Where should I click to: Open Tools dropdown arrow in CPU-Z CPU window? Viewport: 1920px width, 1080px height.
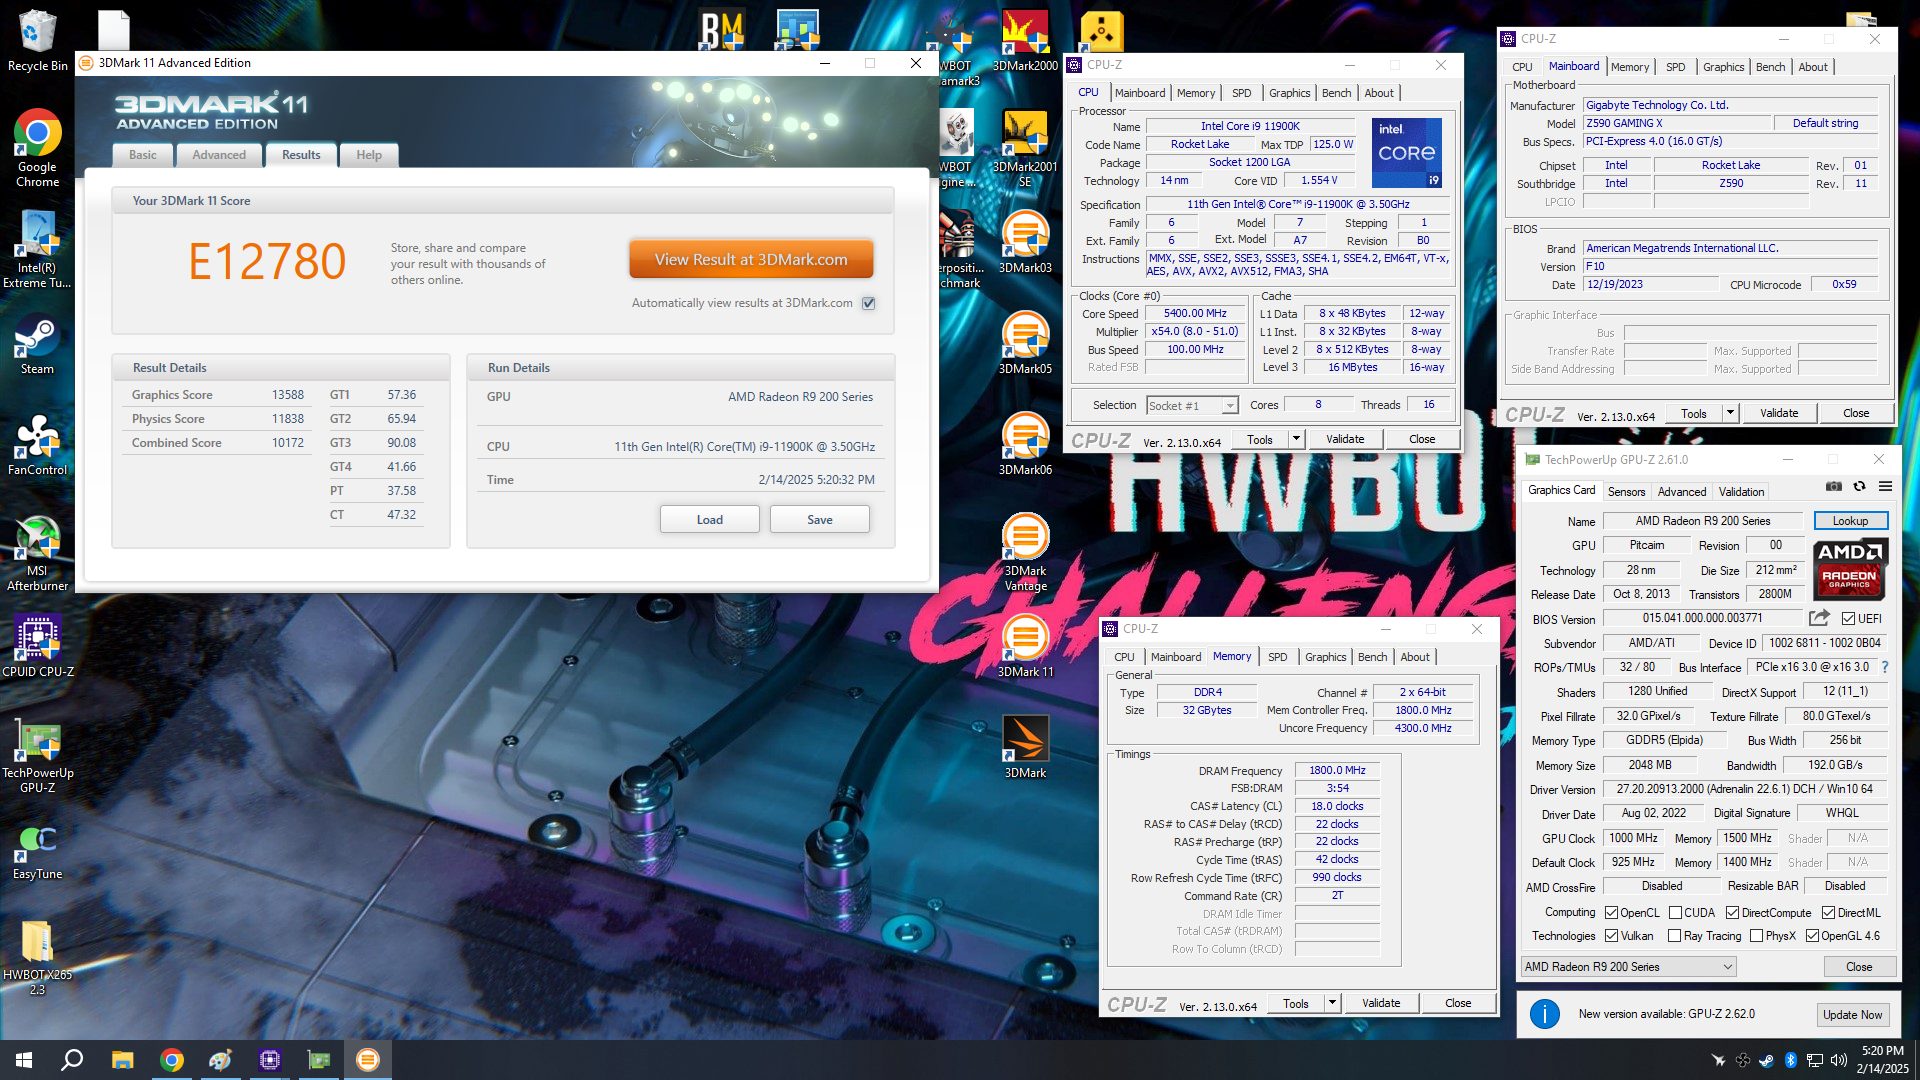point(1296,439)
